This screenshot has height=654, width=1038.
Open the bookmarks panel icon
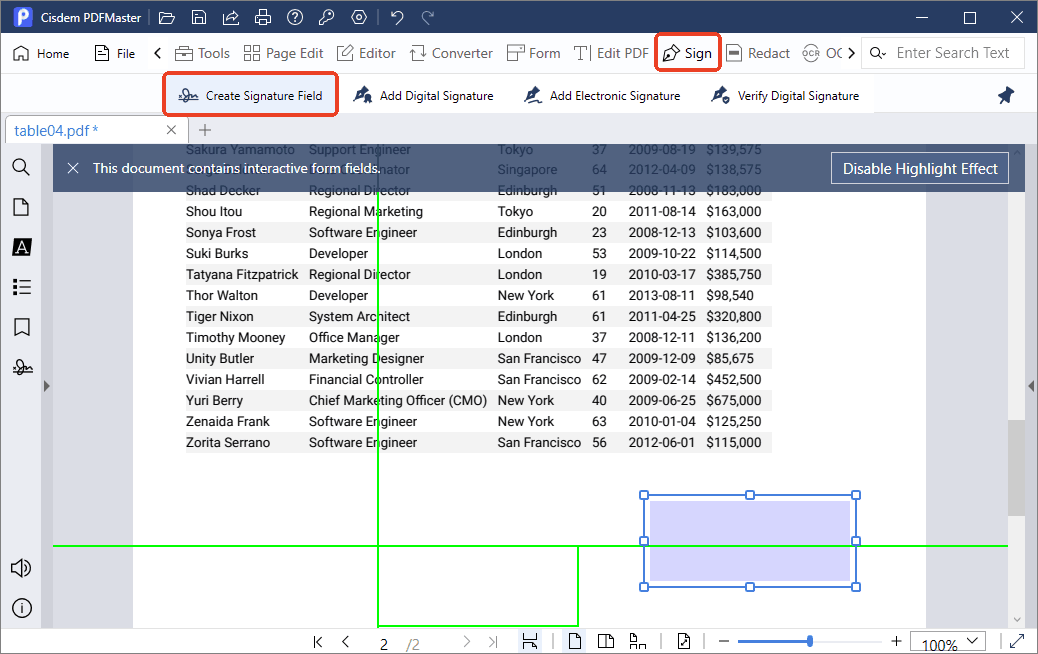point(21,327)
